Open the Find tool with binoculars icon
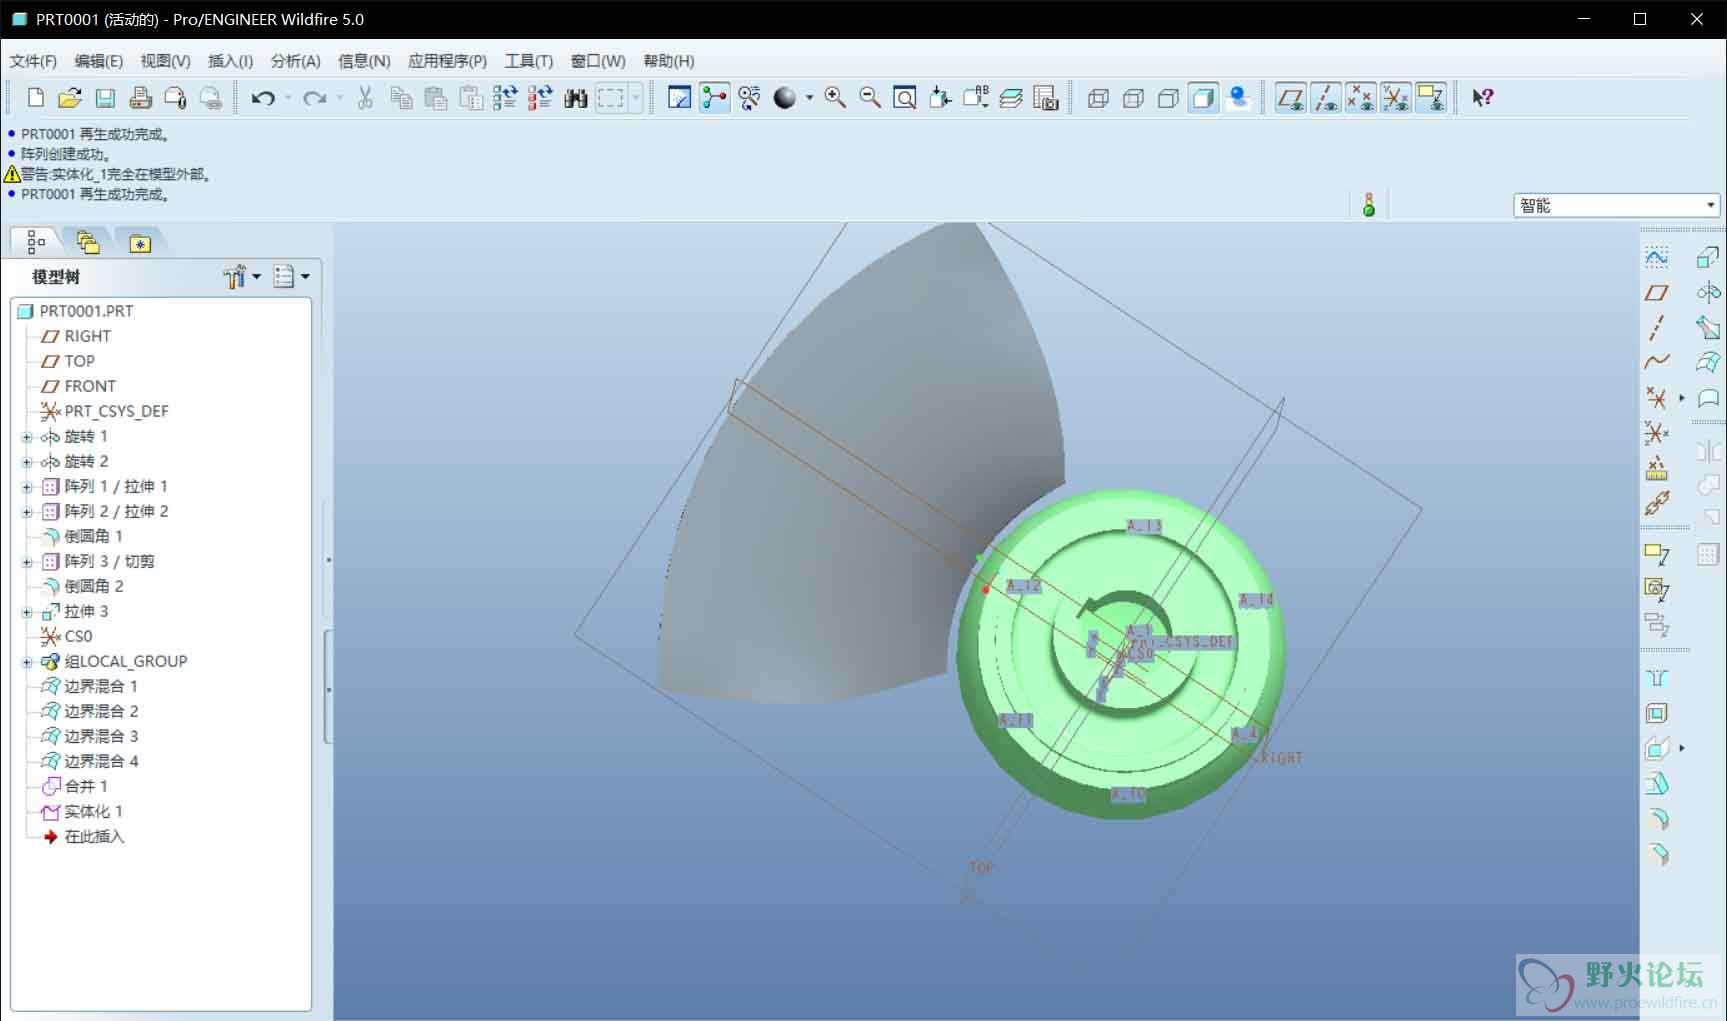Viewport: 1727px width, 1021px height. (575, 98)
